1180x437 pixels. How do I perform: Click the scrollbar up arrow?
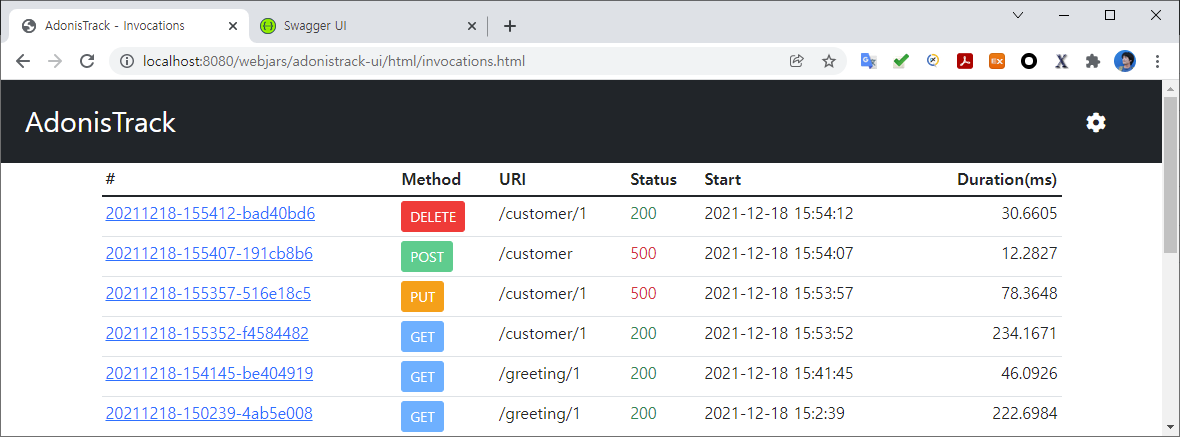1171,88
